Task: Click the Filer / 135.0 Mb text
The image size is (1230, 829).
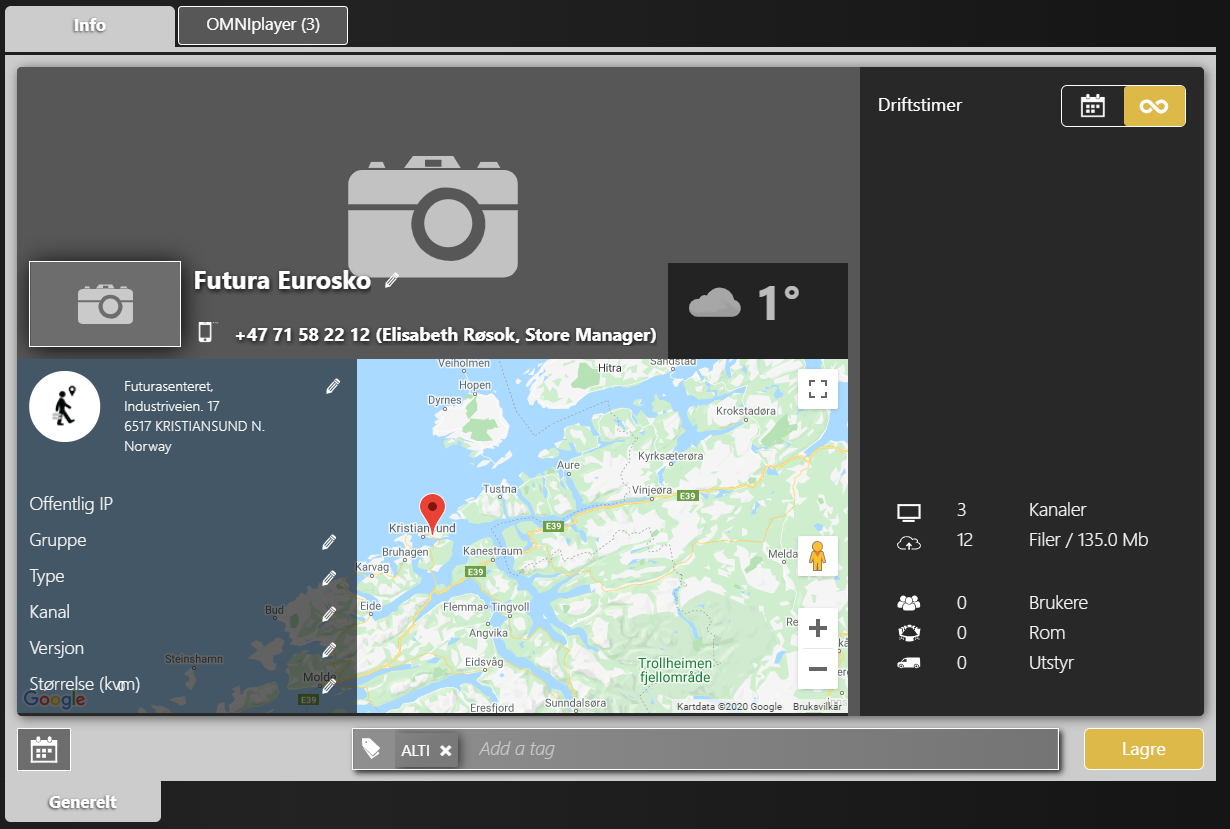Action: 1089,540
